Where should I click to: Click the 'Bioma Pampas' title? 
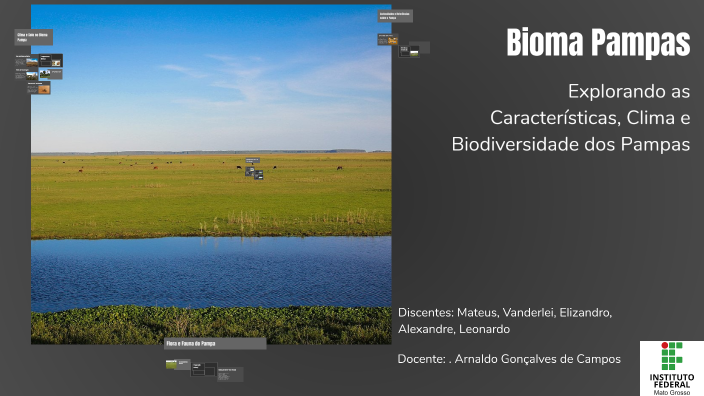598,43
